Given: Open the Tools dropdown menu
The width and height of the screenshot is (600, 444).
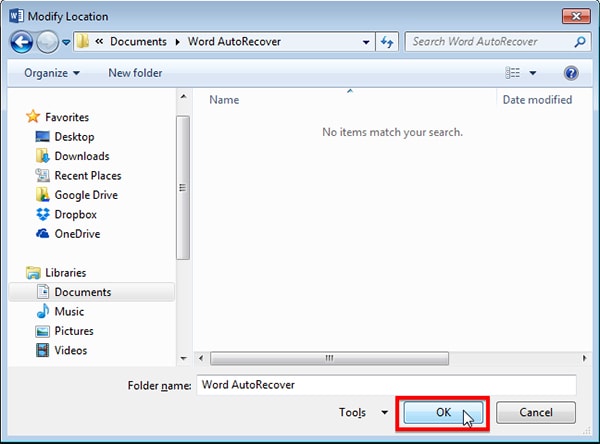Looking at the screenshot, I should (x=363, y=412).
